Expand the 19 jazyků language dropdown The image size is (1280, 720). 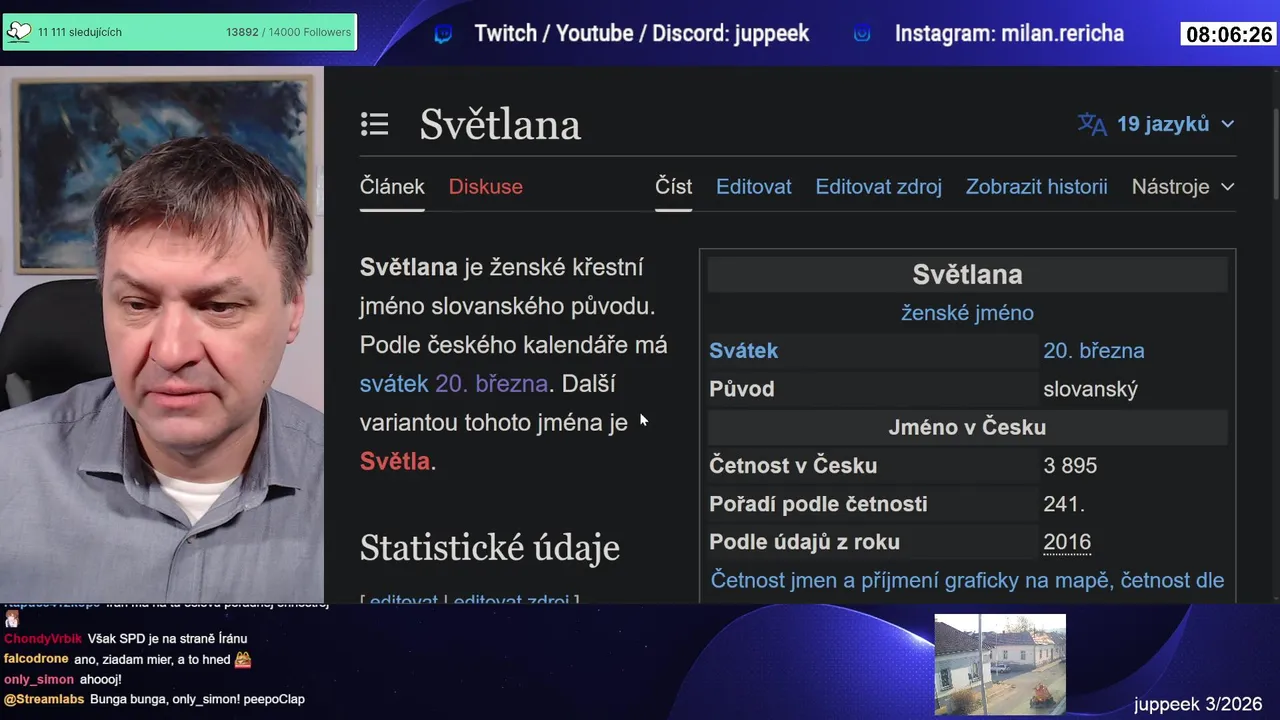point(1174,124)
